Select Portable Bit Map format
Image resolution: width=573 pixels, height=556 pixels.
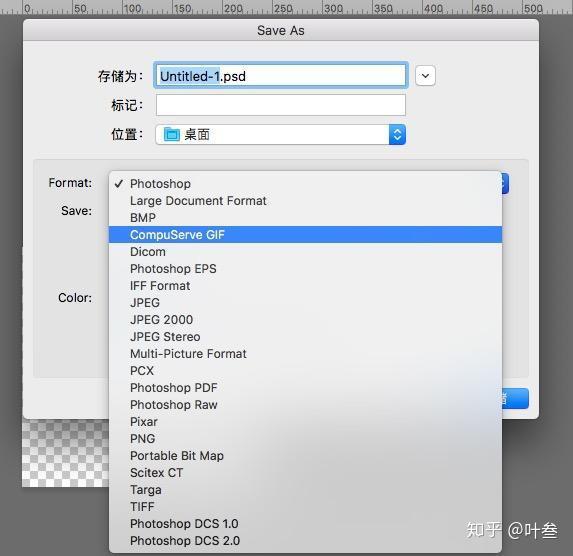click(x=305, y=455)
